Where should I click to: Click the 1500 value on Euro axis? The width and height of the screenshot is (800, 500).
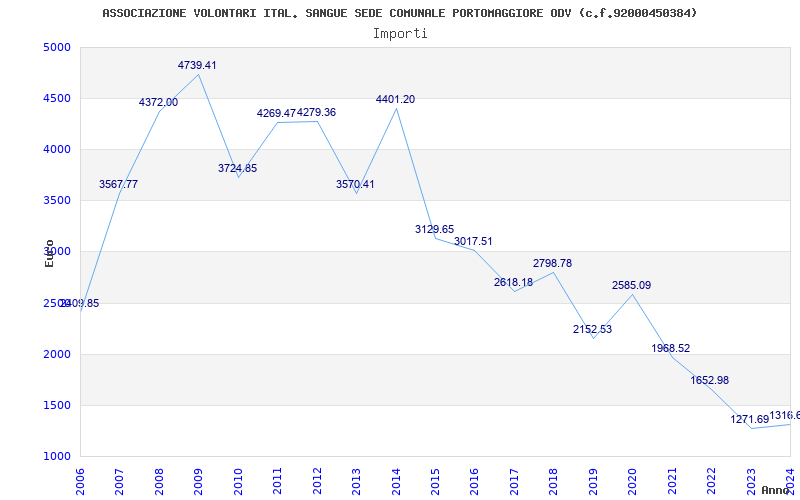57,406
